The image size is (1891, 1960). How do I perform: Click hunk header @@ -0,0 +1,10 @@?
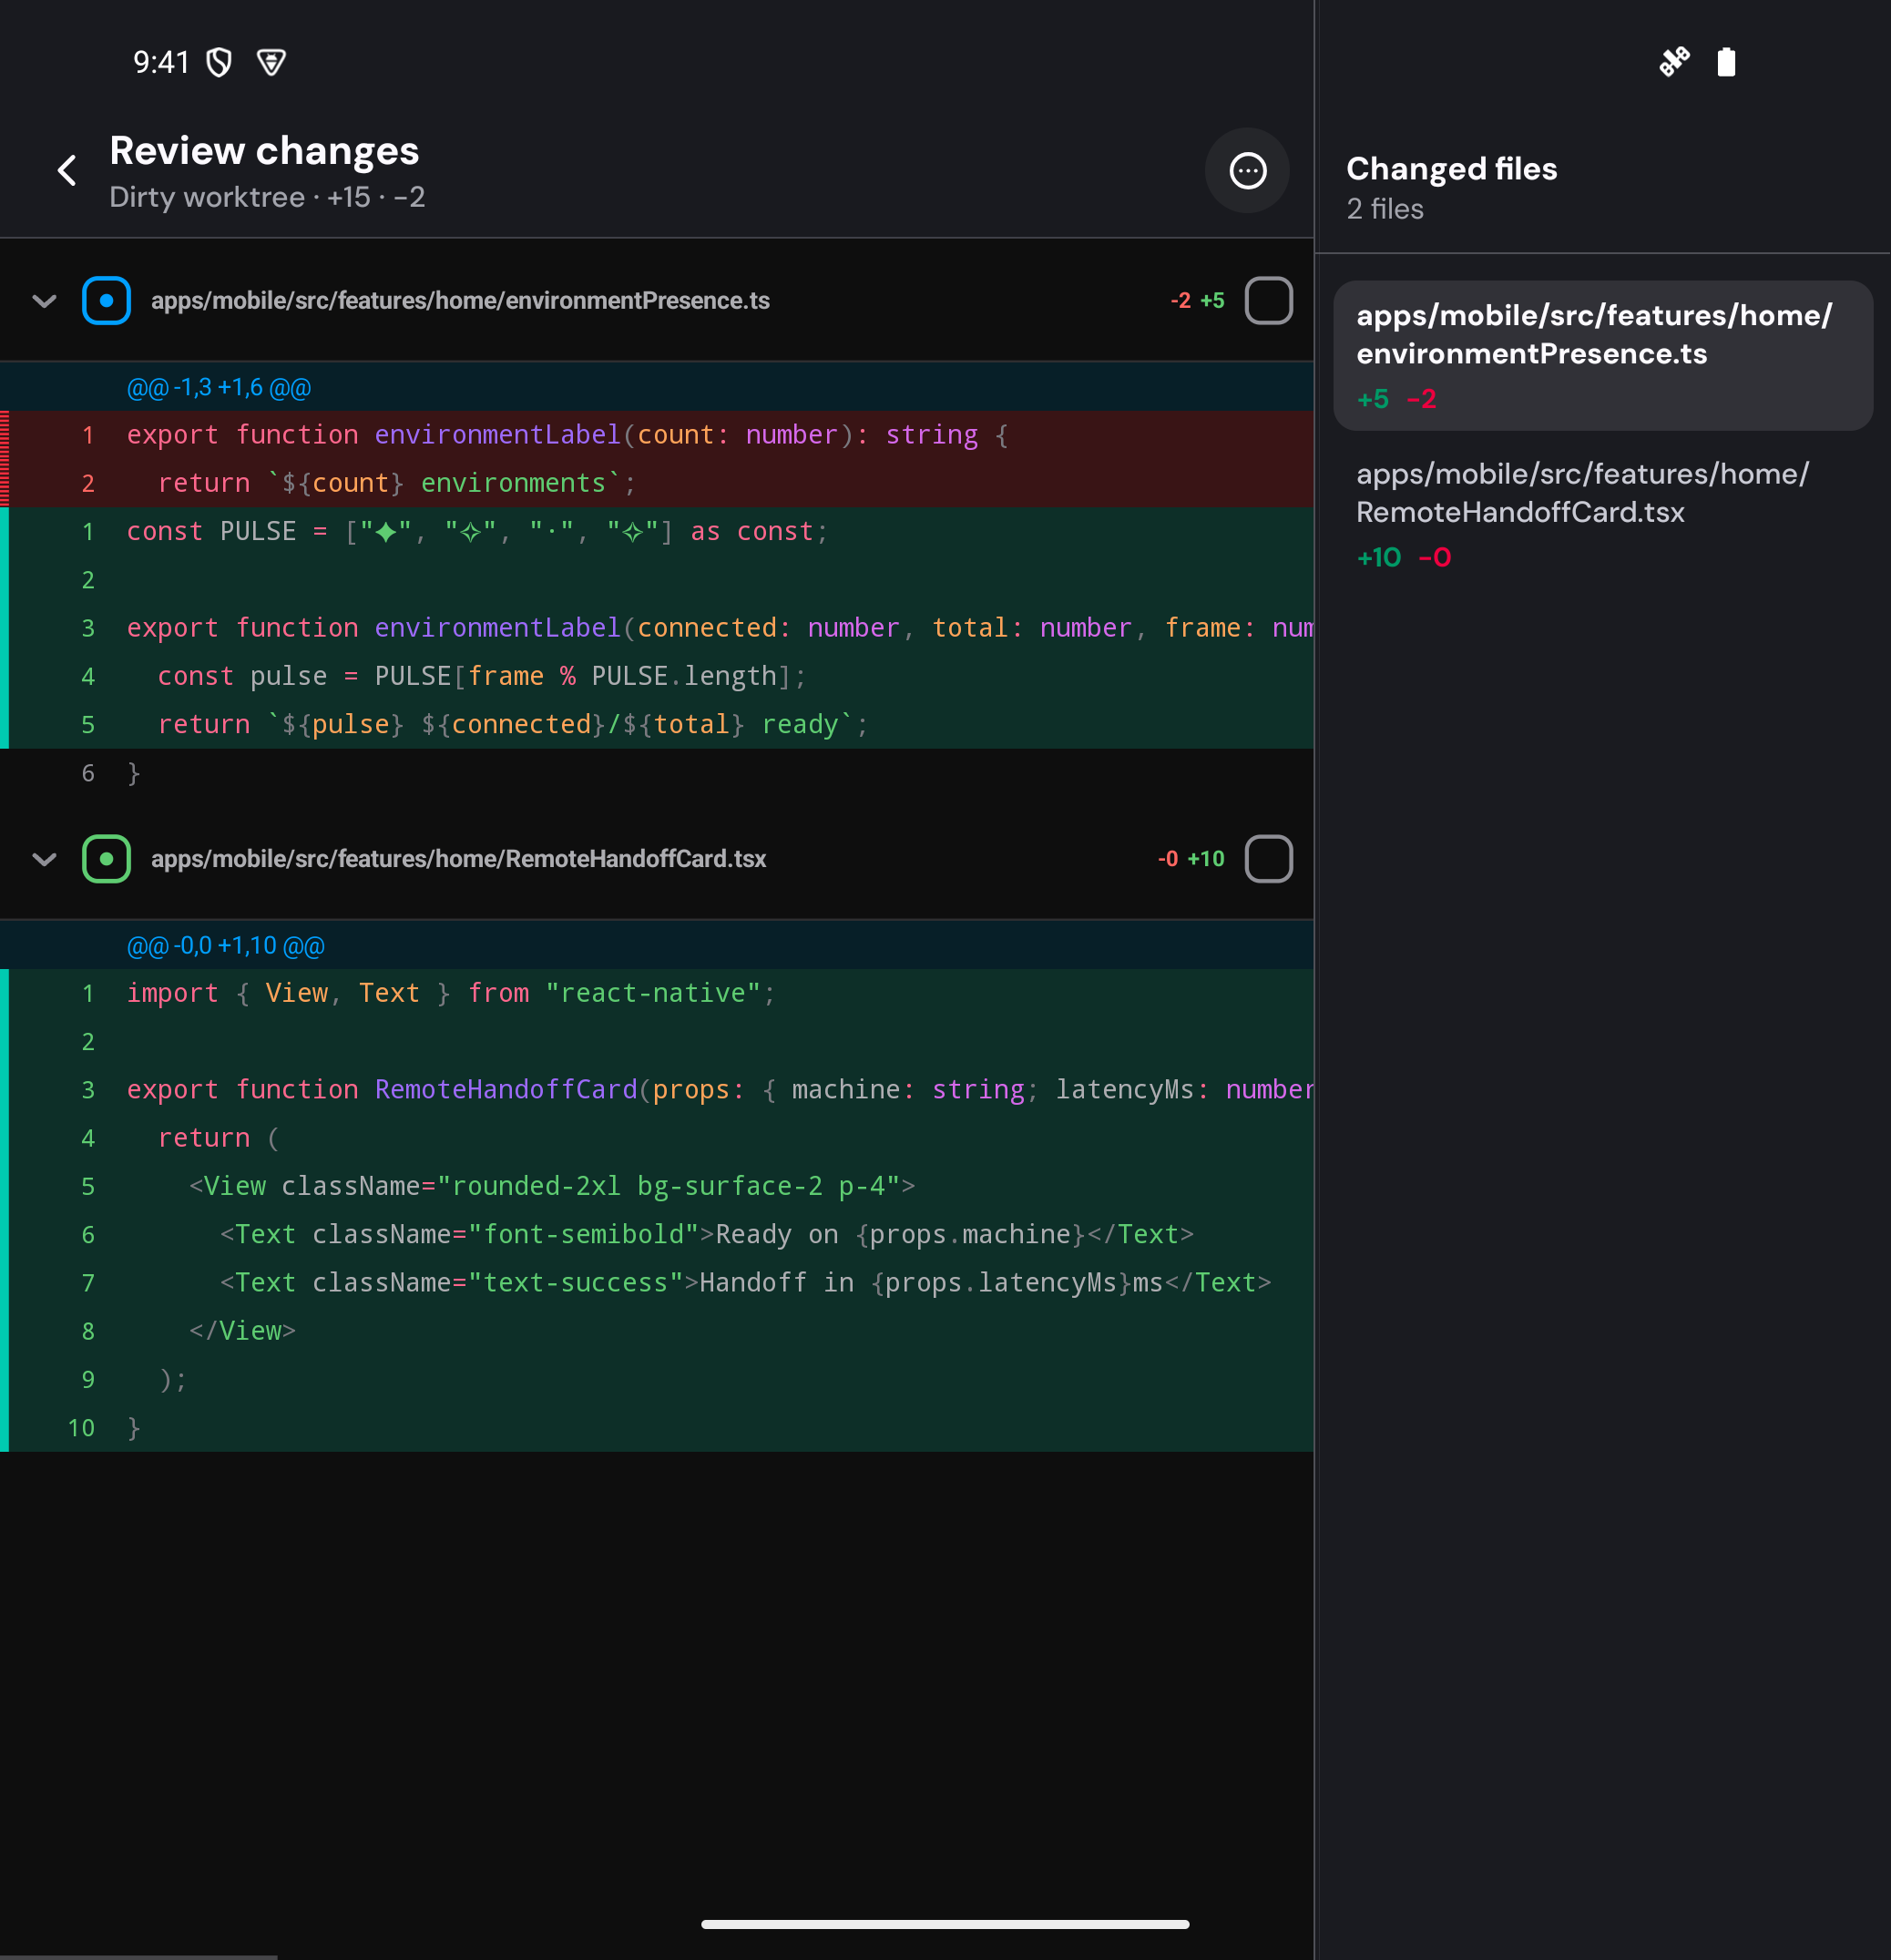coord(226,945)
